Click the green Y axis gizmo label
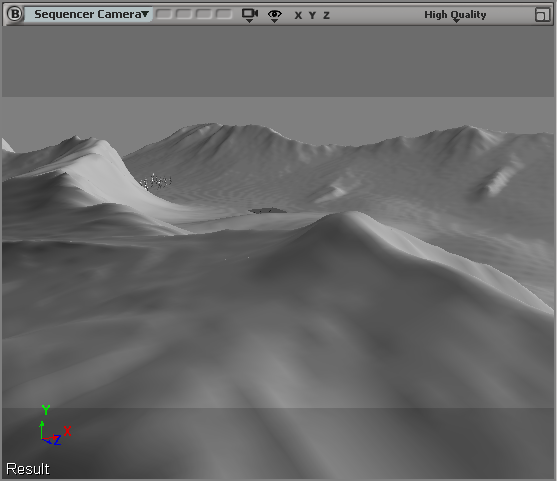This screenshot has width=557, height=481. pyautogui.click(x=46, y=410)
